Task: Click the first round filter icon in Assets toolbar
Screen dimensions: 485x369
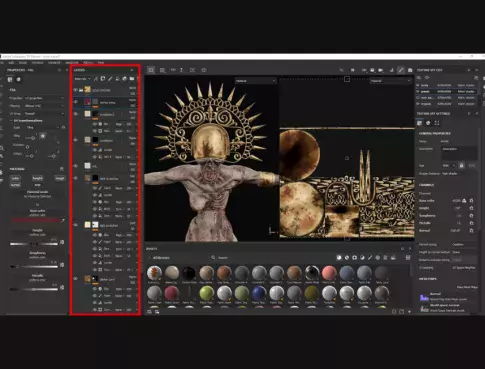Action: tap(339, 258)
